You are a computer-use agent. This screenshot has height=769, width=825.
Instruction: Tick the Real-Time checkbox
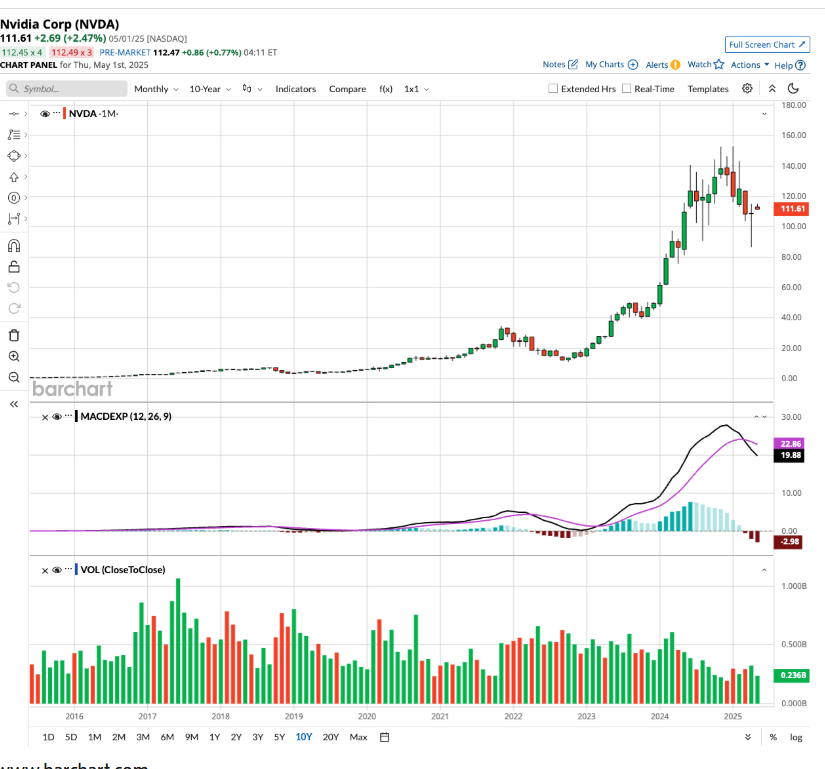click(x=627, y=89)
